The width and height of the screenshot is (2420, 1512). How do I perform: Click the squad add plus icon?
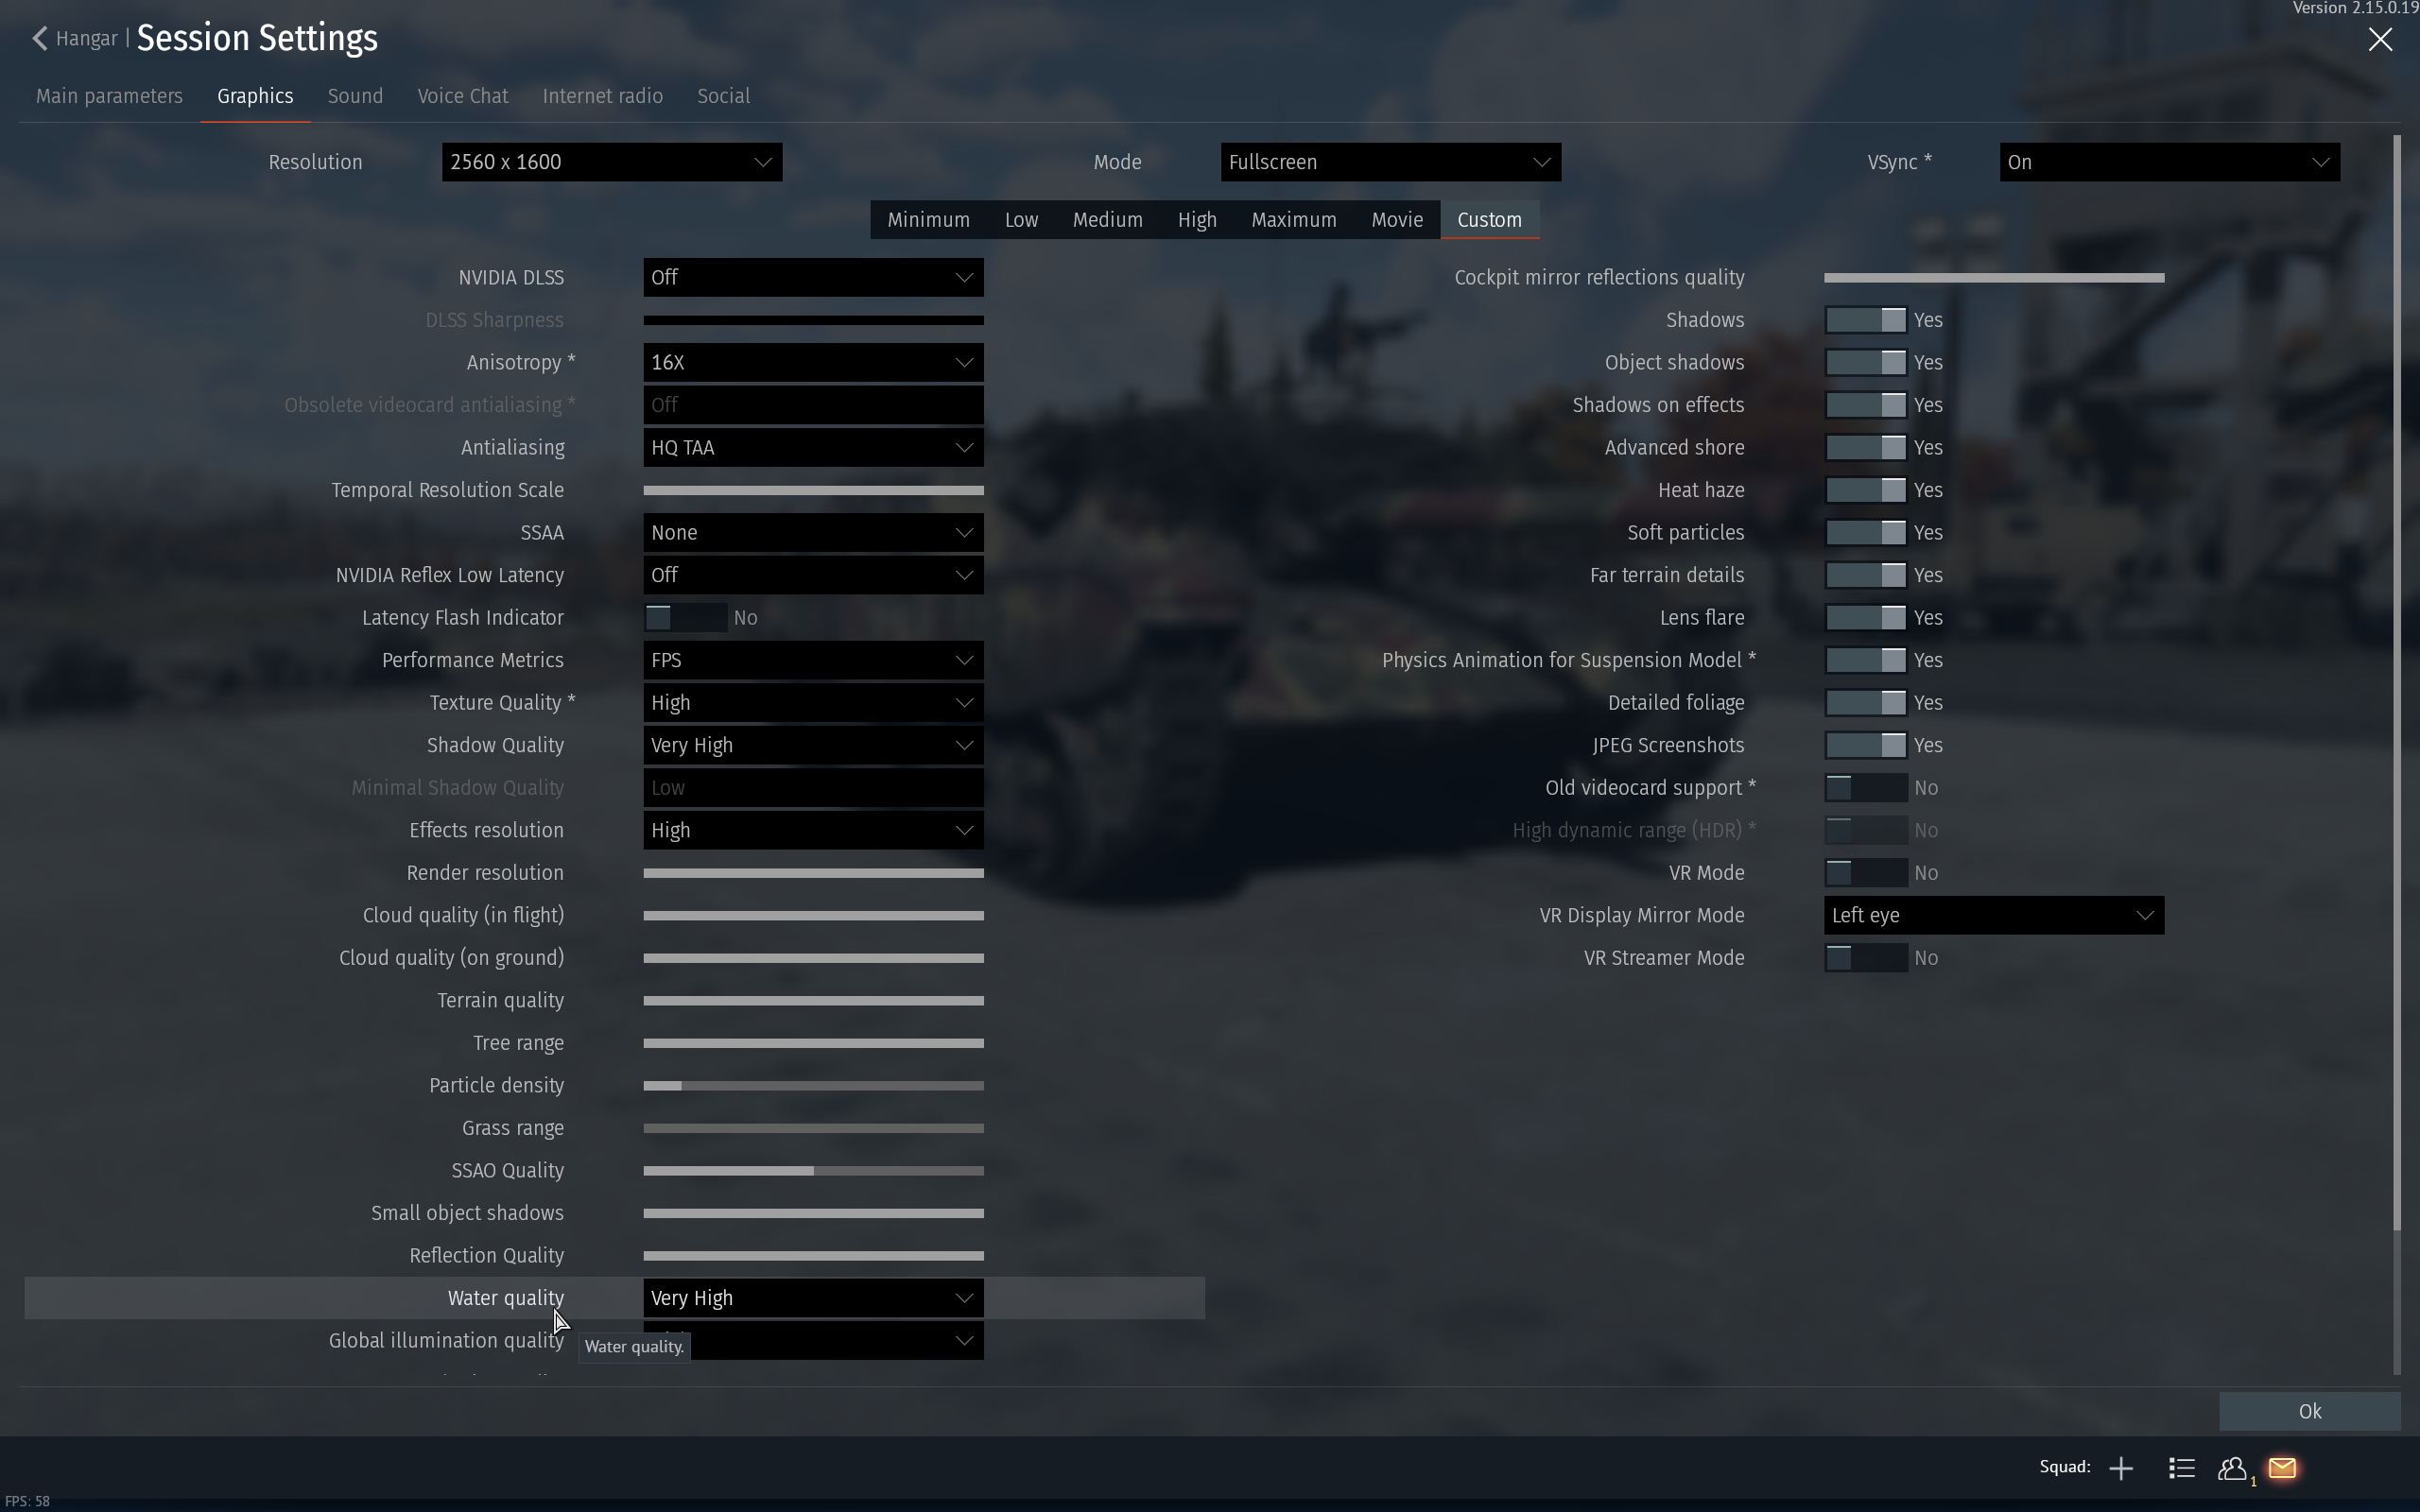pos(2121,1468)
